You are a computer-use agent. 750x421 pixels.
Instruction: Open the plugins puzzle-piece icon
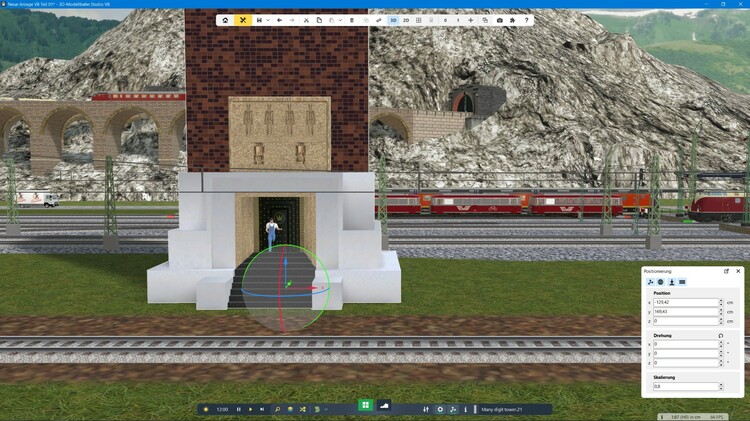click(512, 20)
